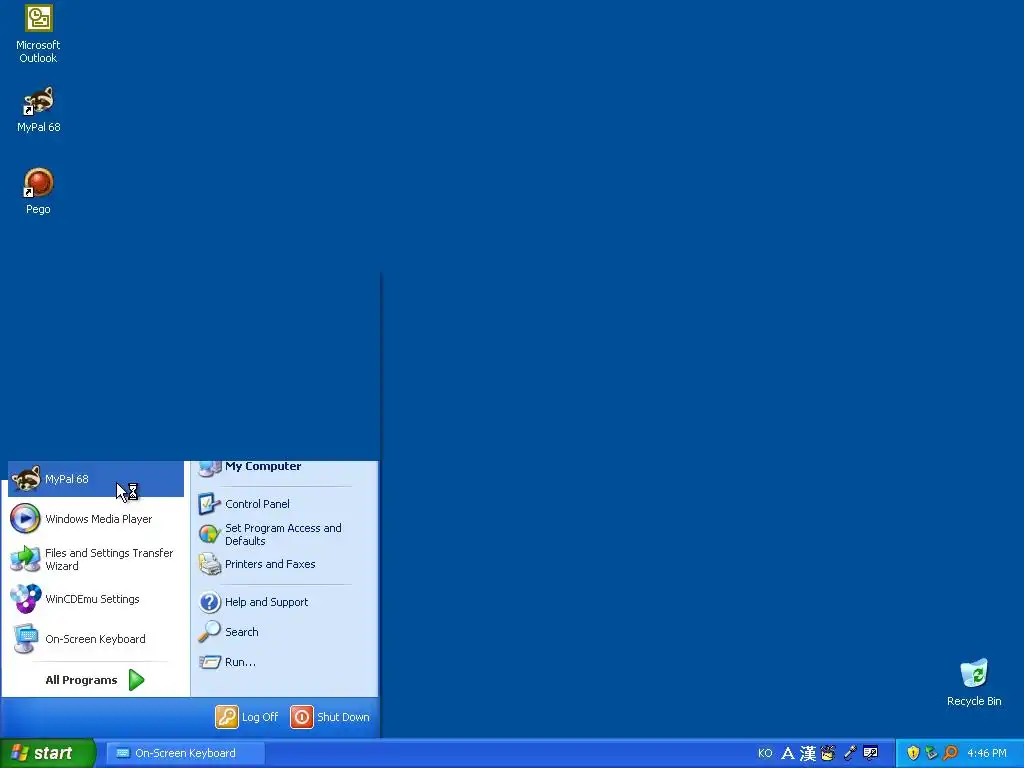Click the Run window icon
This screenshot has height=768, width=1024.
click(209, 662)
